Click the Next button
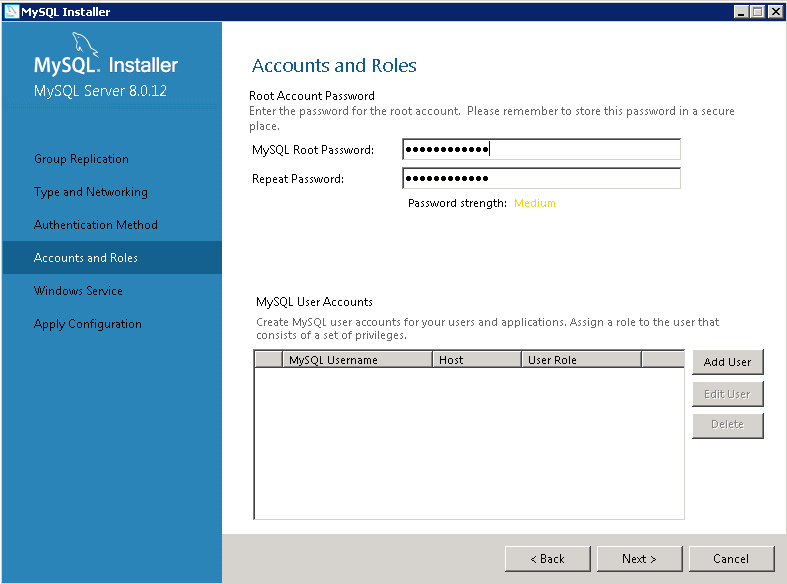Screen dimensions: 787x584 pyautogui.click(x=639, y=559)
